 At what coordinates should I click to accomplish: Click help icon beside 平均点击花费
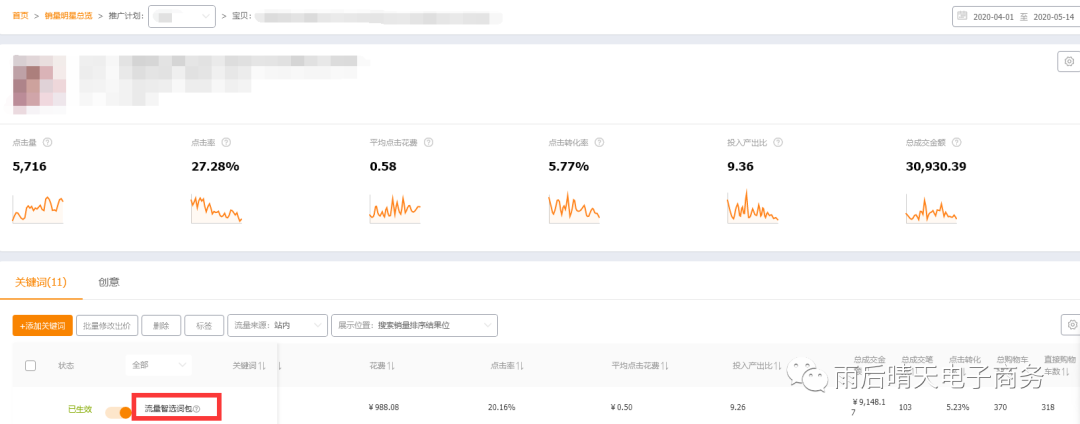point(428,142)
